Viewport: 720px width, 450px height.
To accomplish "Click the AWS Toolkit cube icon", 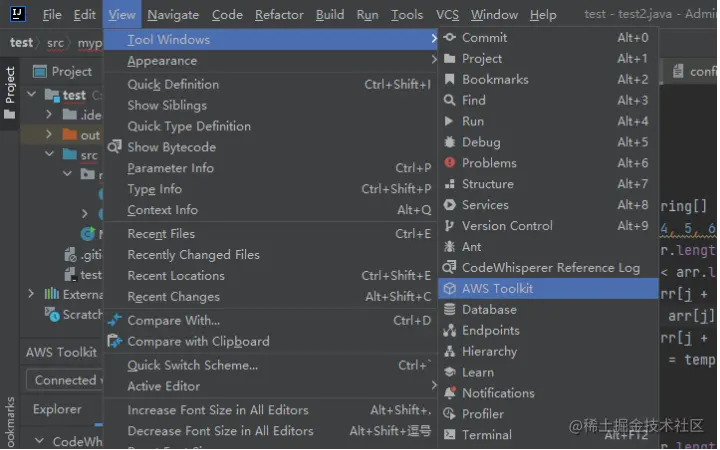I will [450, 288].
